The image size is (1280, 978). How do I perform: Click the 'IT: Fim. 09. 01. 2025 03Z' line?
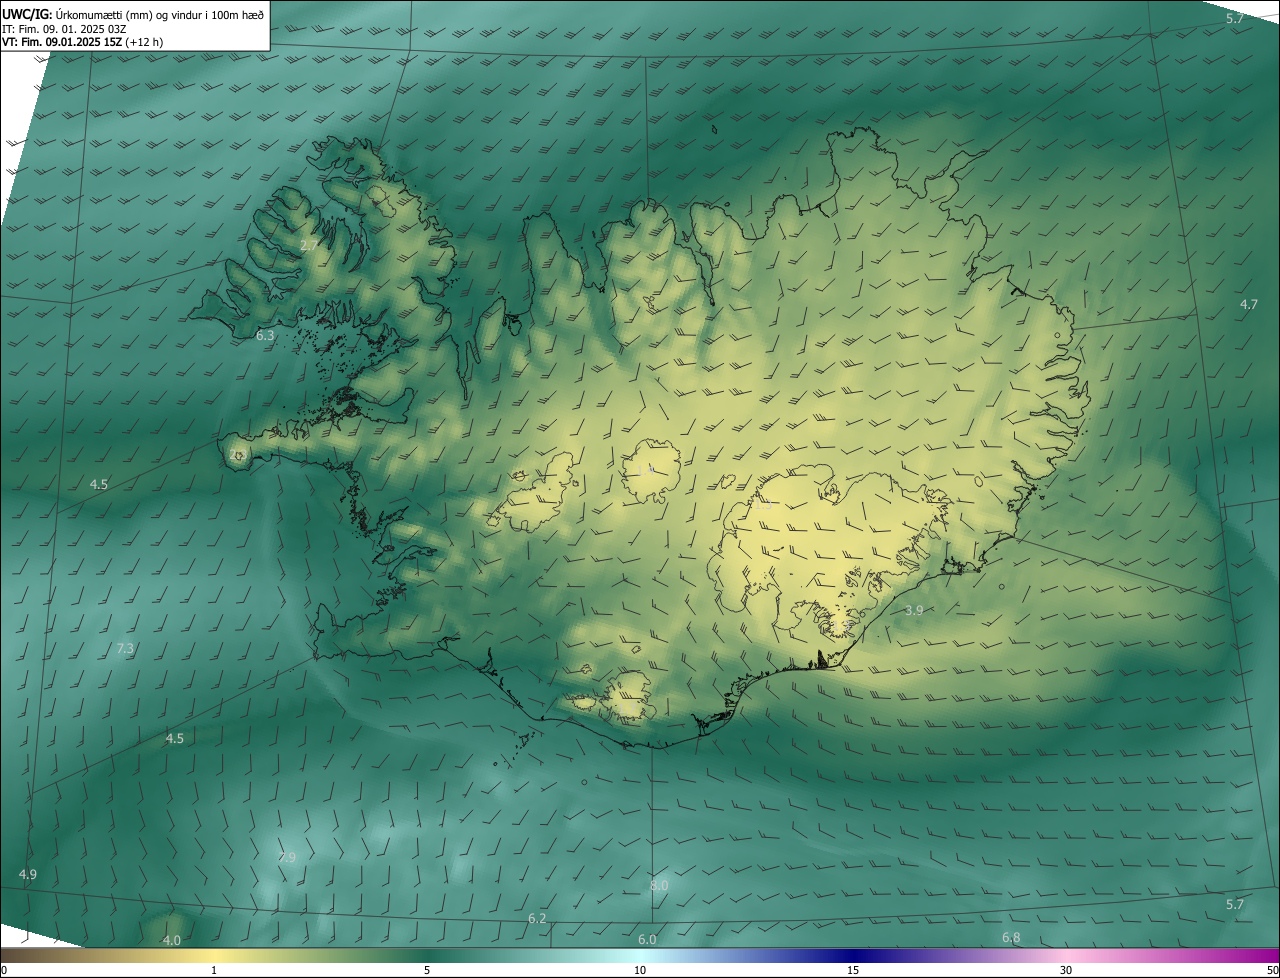click(64, 29)
